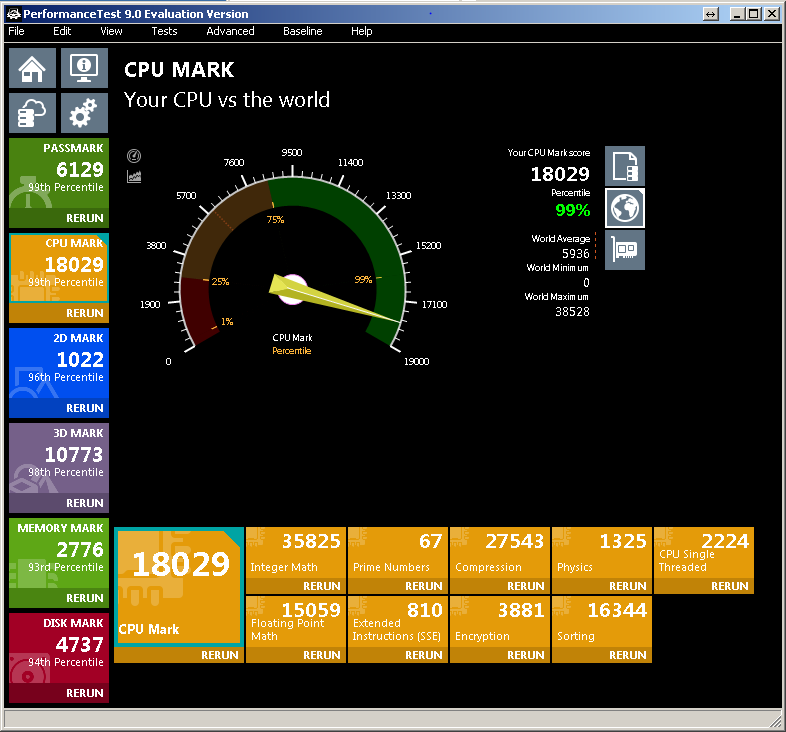Open the settings gears icon

[84, 113]
